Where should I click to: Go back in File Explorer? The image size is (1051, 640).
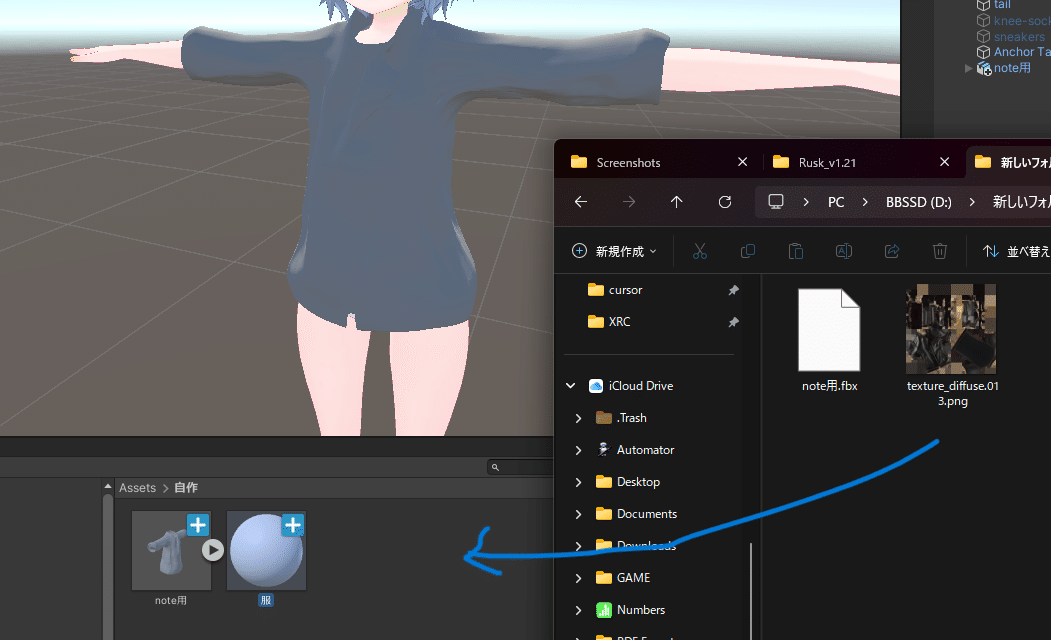coord(581,202)
